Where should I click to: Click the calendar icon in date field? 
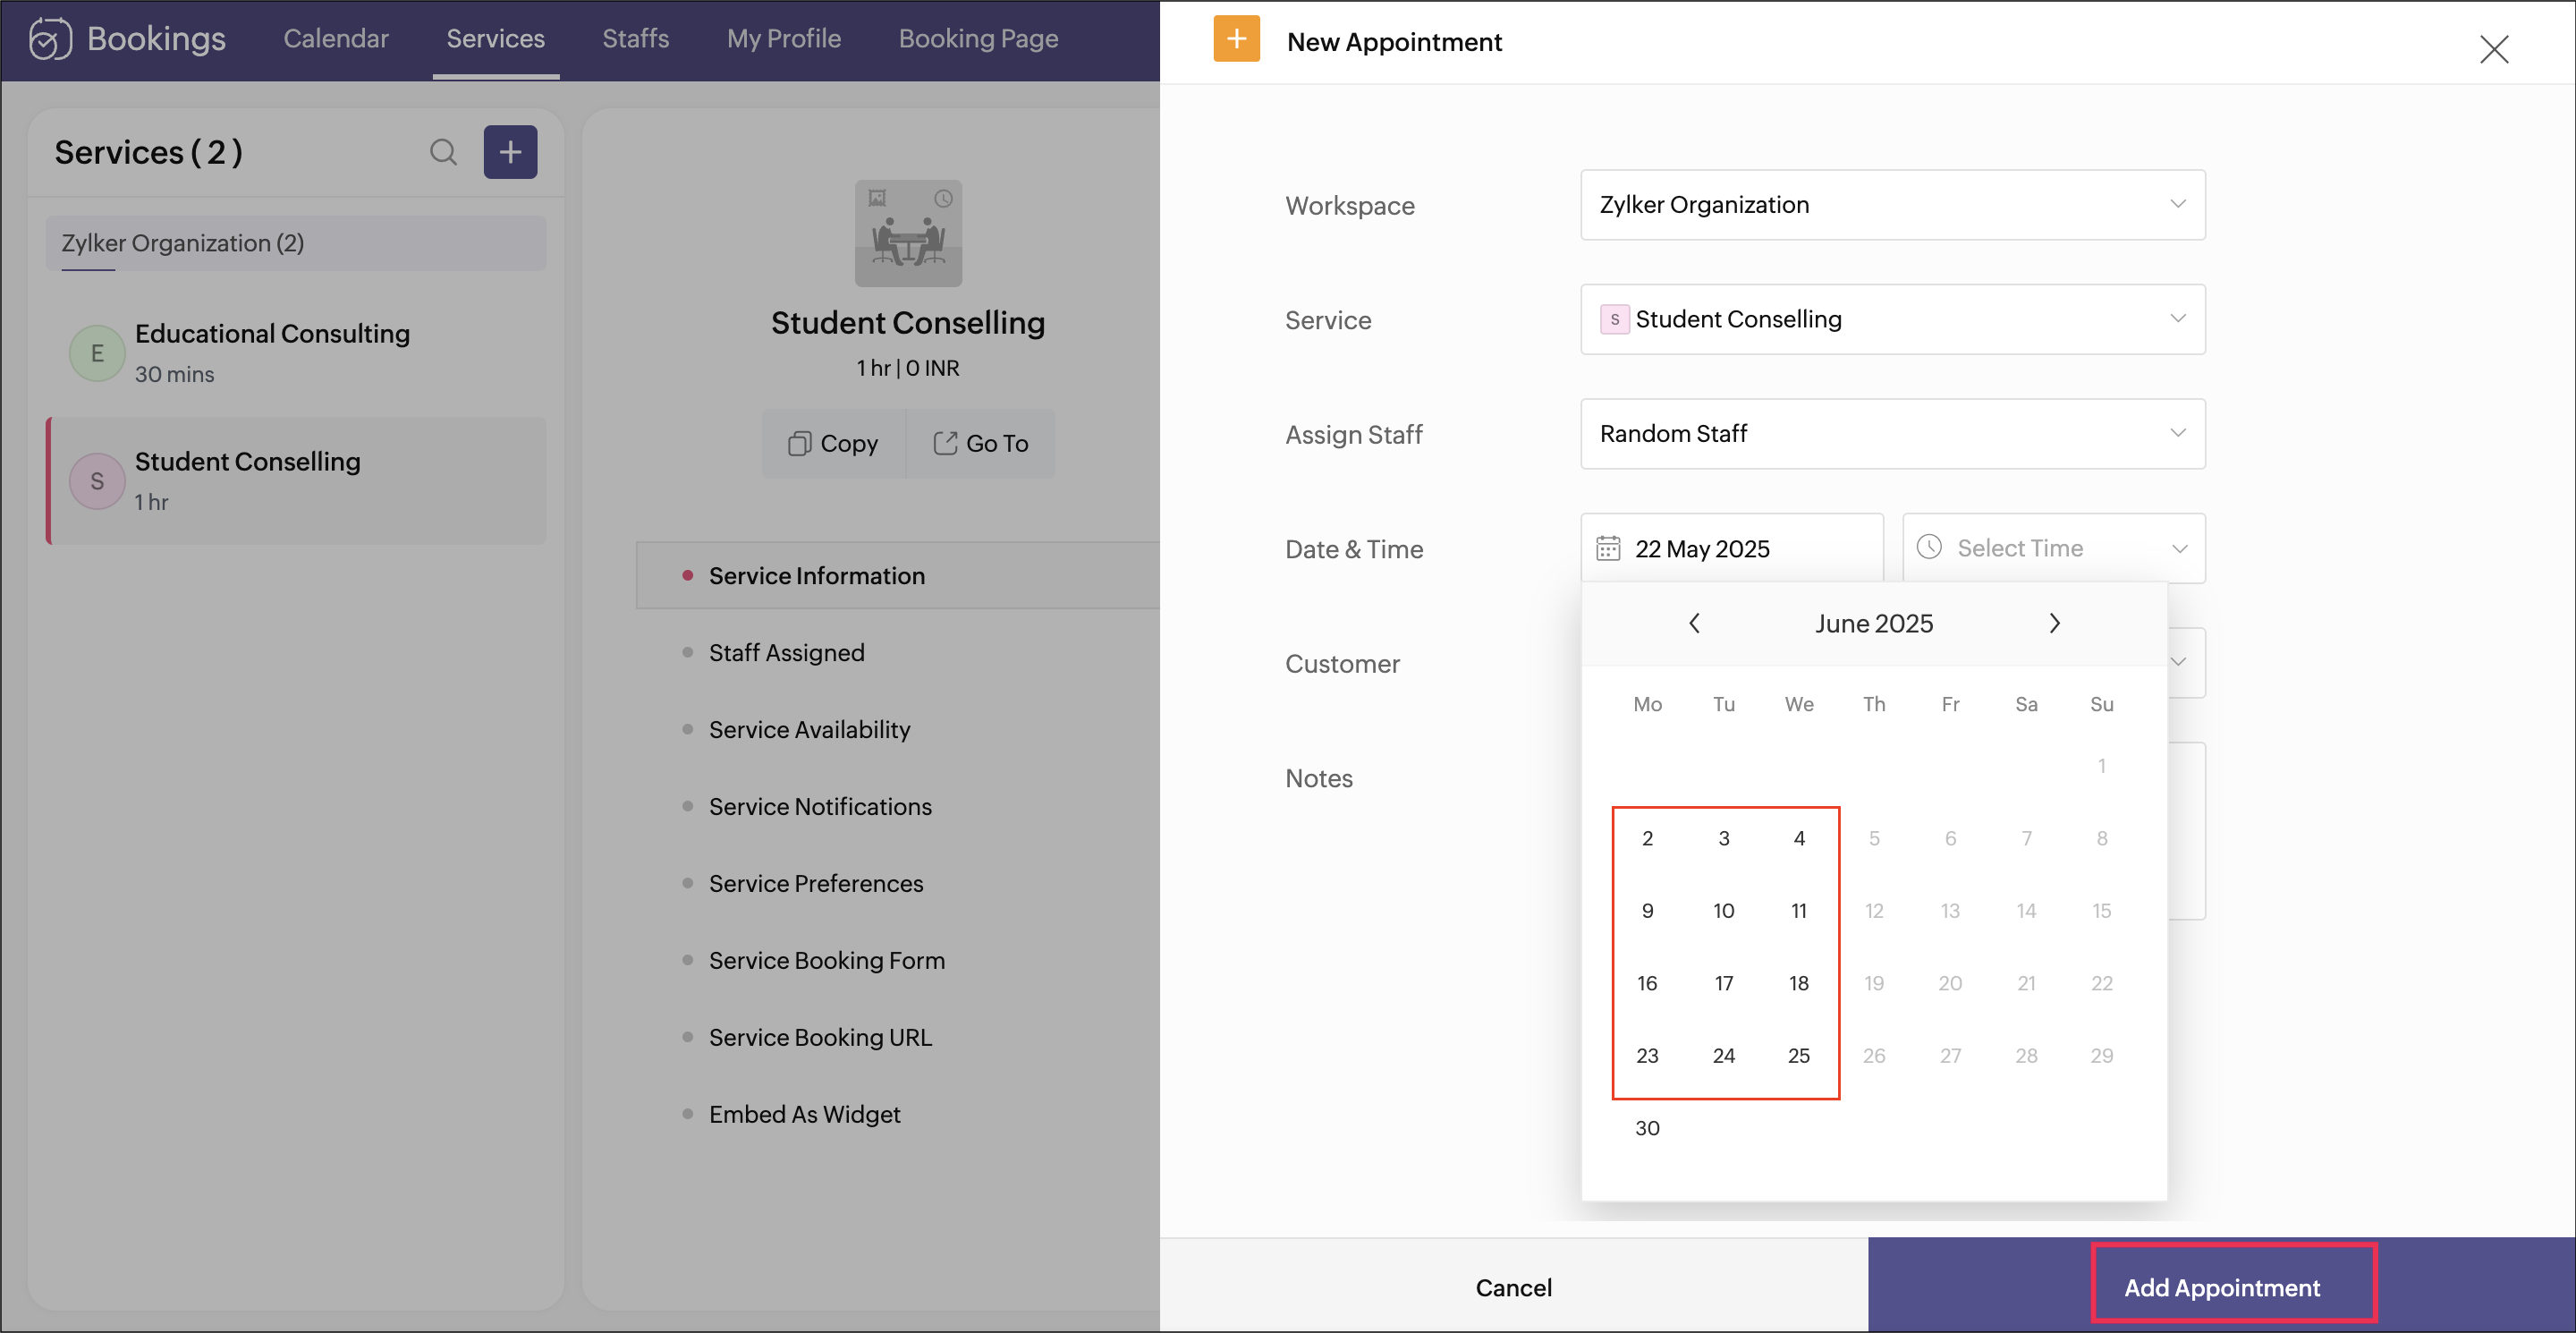1608,548
